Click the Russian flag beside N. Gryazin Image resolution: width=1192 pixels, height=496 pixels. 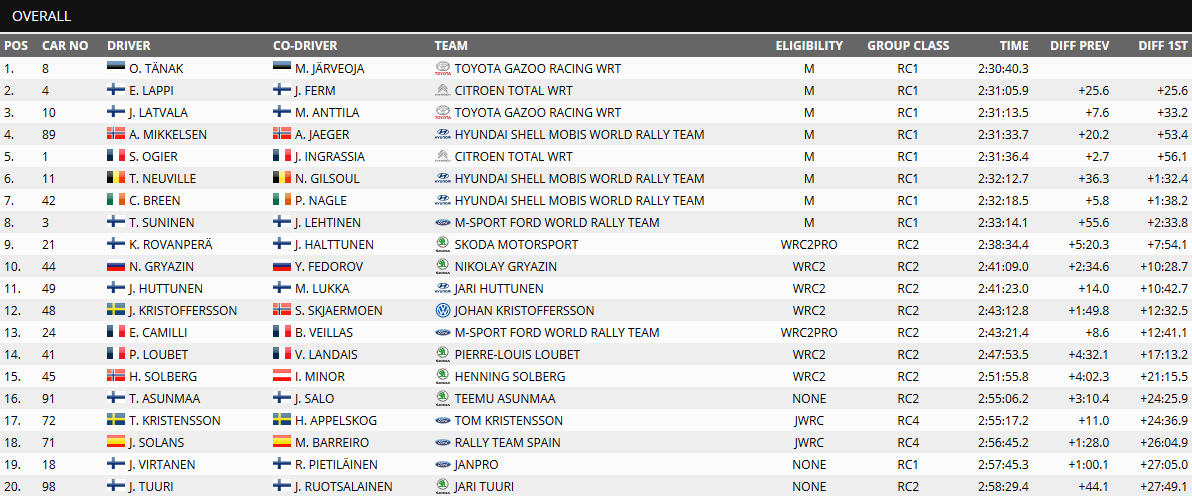point(116,267)
